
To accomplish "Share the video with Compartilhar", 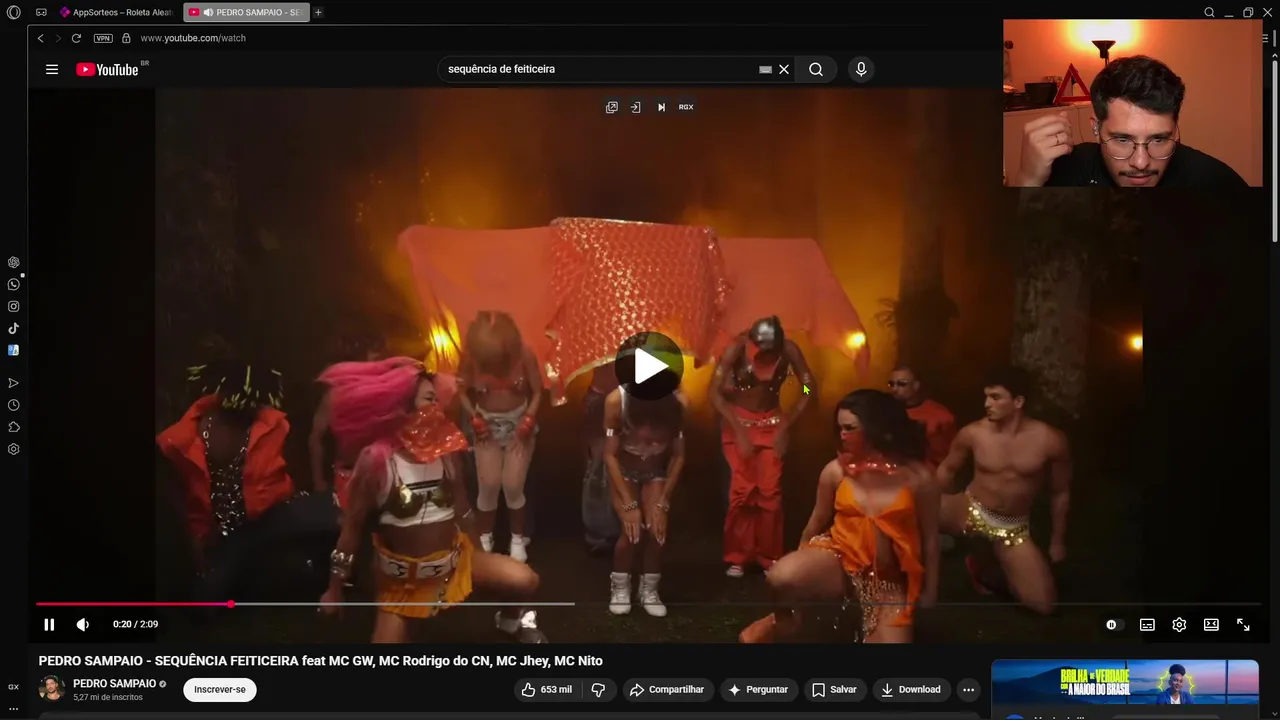I will (666, 689).
